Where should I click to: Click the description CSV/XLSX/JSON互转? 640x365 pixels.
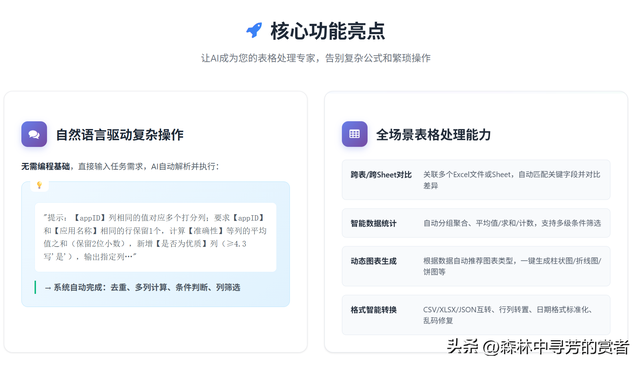508,315
